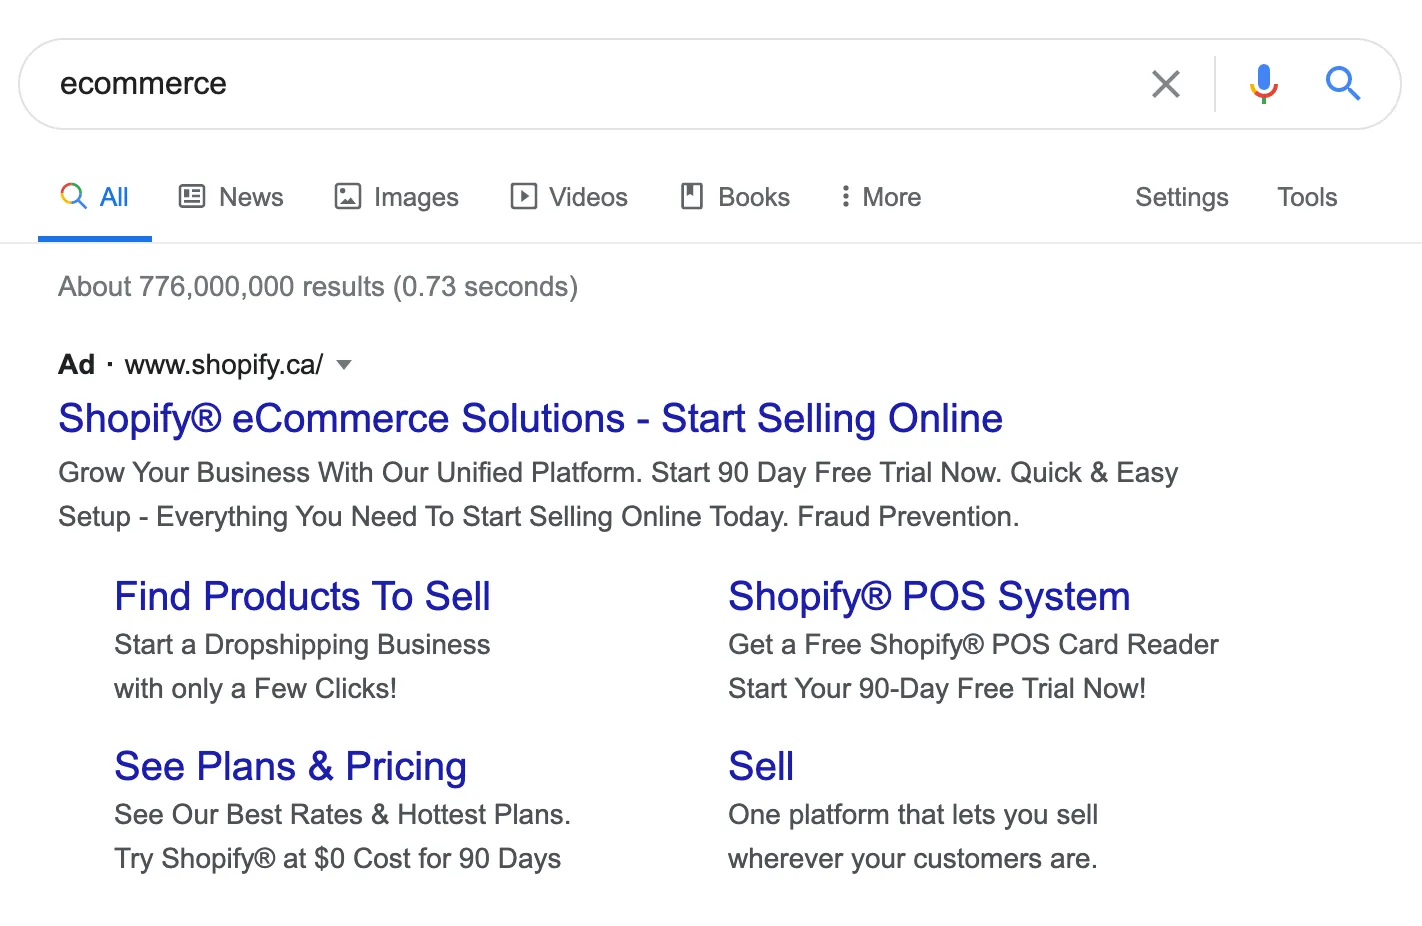Image resolution: width=1422 pixels, height=926 pixels.
Task: Expand the dropdown arrow next to www.shopify.ca
Action: [344, 365]
